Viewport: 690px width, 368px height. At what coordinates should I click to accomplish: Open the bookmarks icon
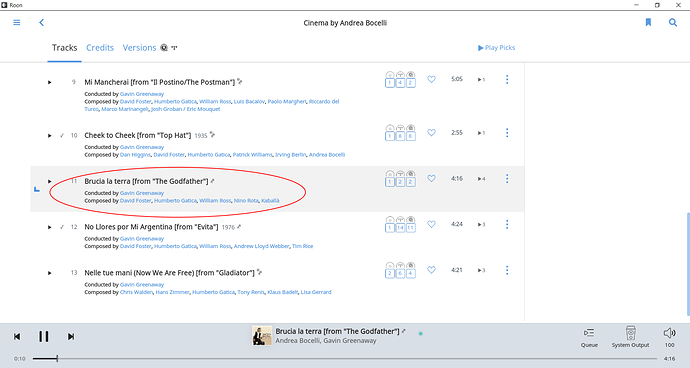pyautogui.click(x=648, y=22)
